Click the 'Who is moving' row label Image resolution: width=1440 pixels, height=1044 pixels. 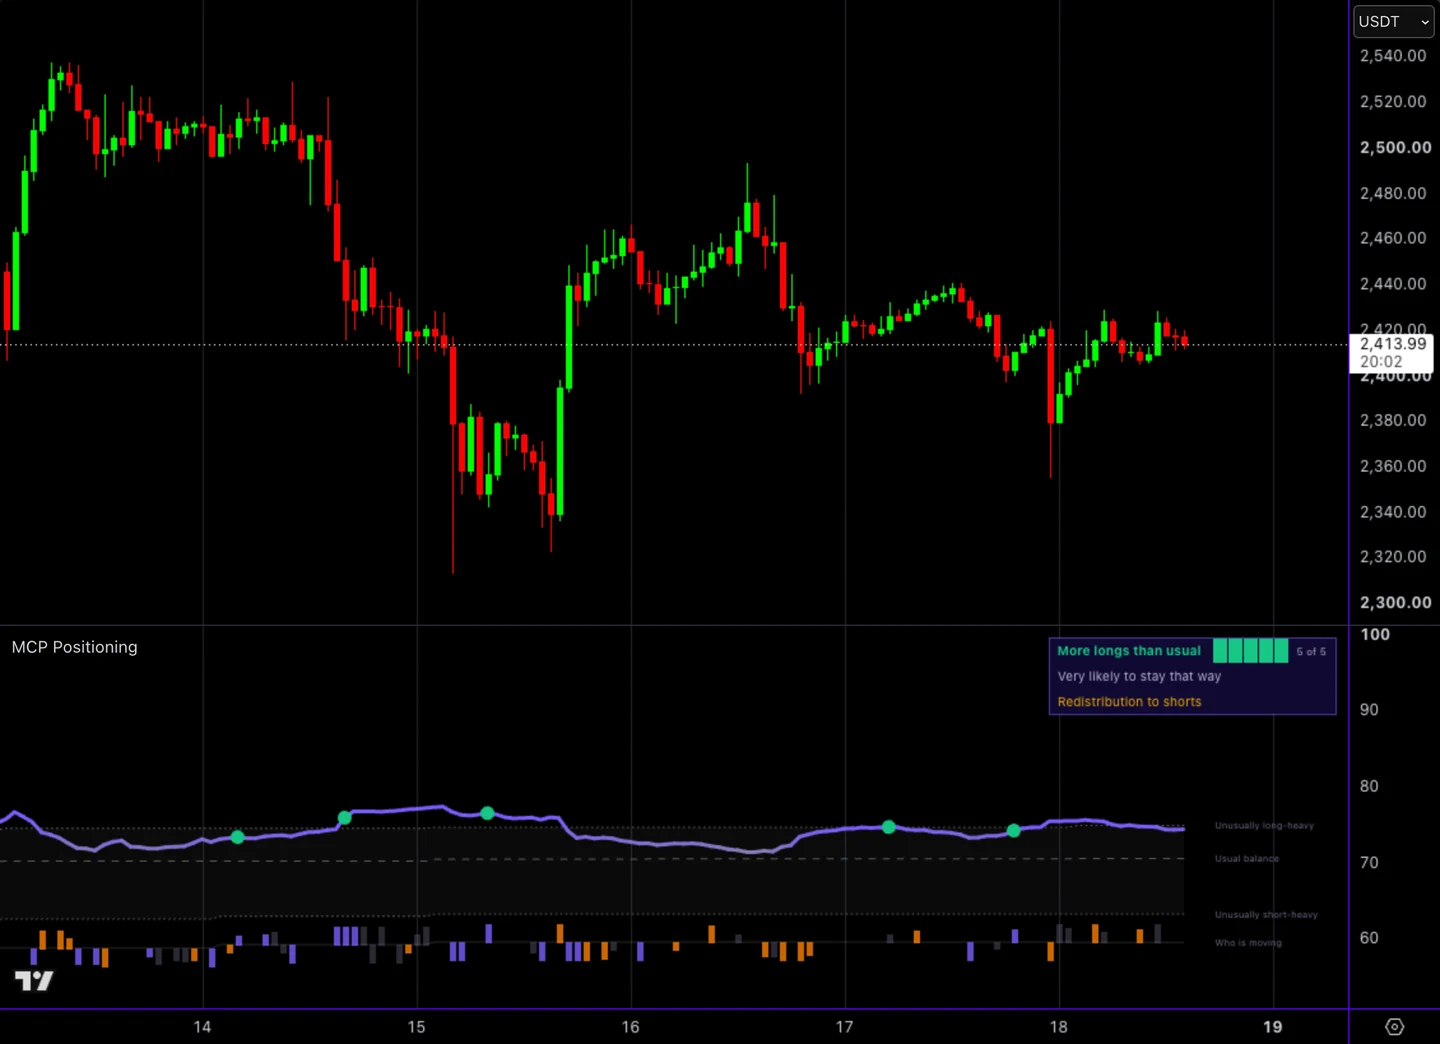tap(1247, 943)
